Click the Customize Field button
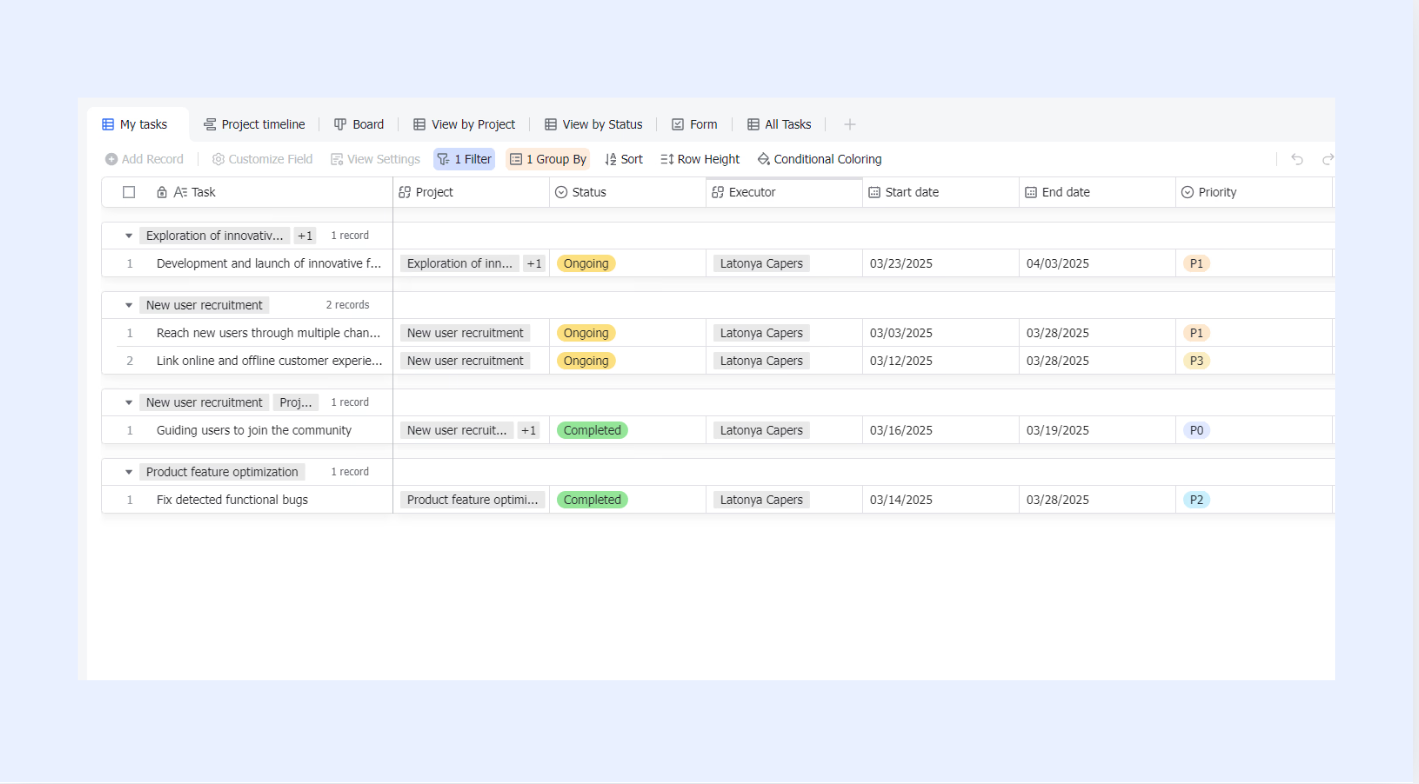The width and height of the screenshot is (1419, 784). pos(262,159)
